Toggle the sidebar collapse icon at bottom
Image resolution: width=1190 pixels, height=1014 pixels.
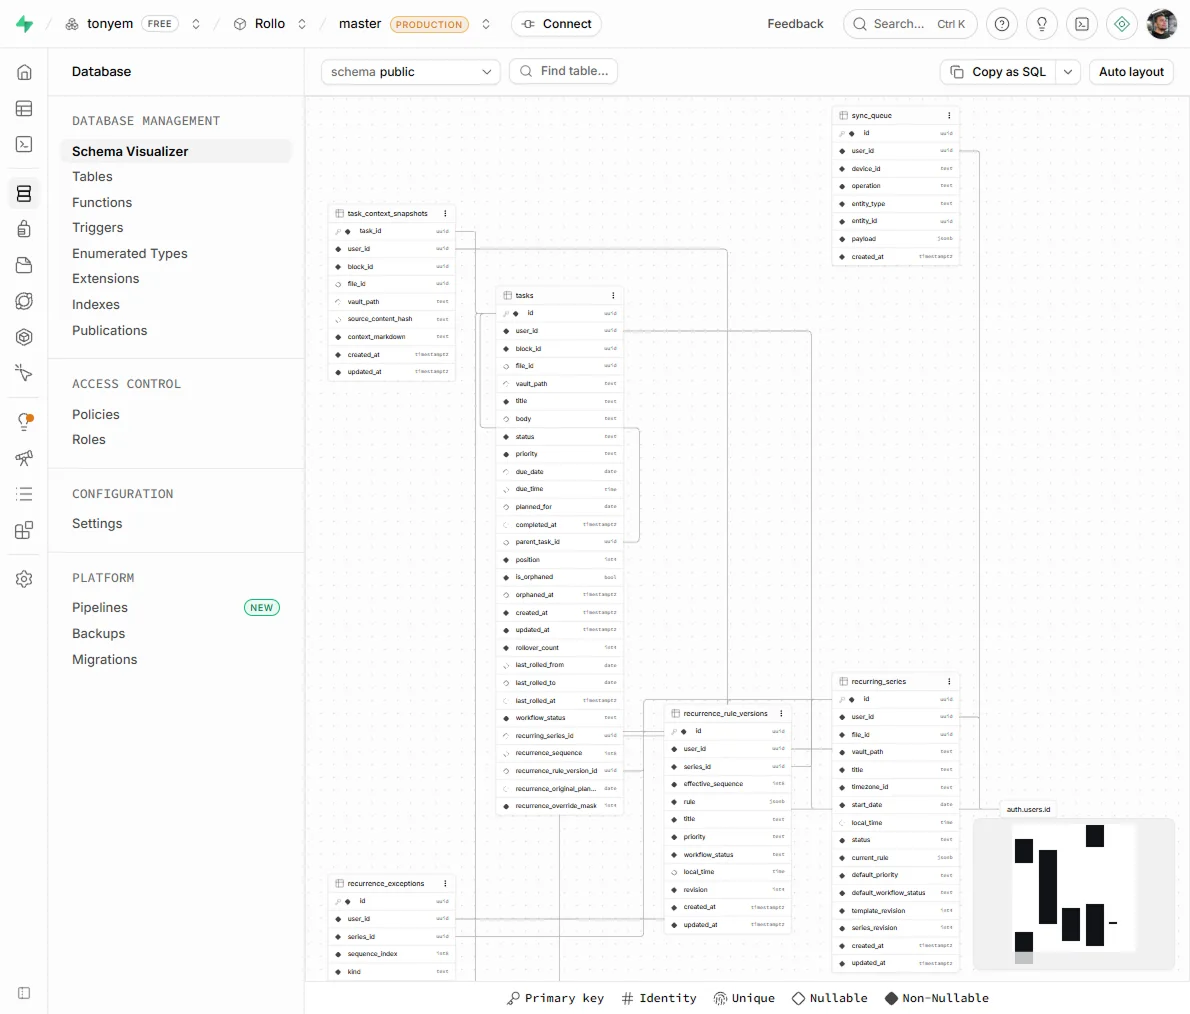point(24,993)
